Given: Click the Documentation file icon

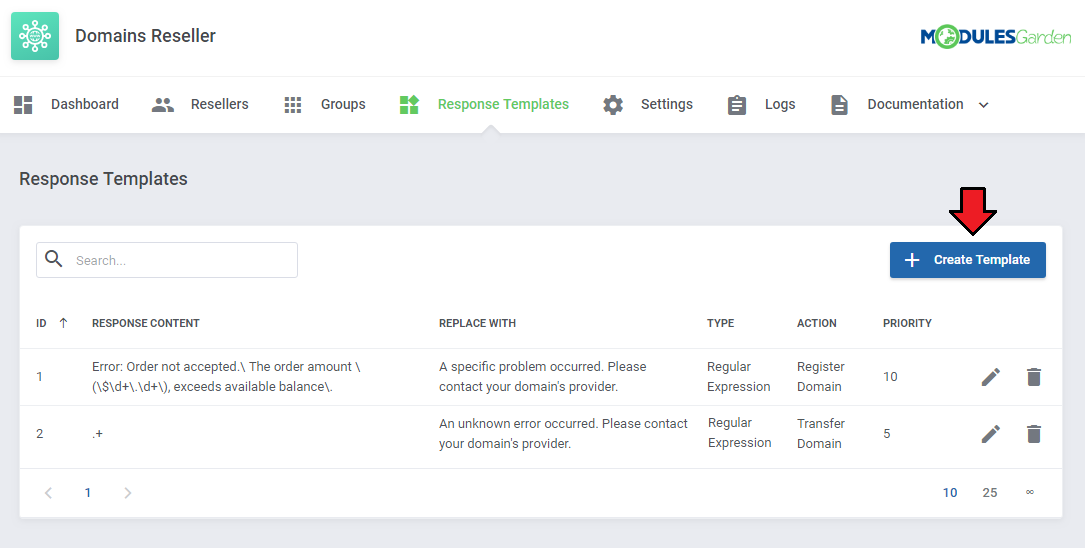Looking at the screenshot, I should 839,104.
